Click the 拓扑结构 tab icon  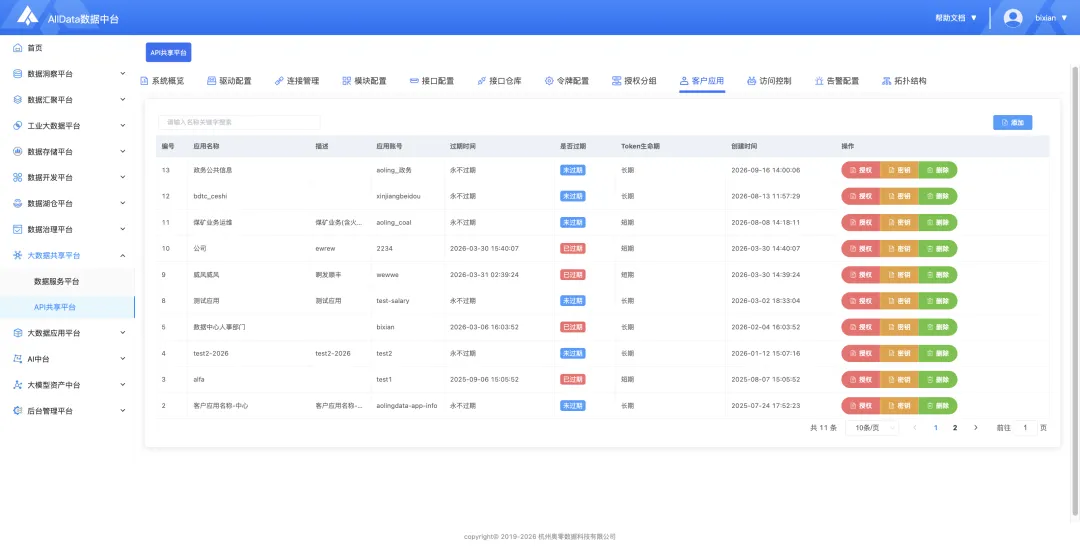tap(886, 81)
